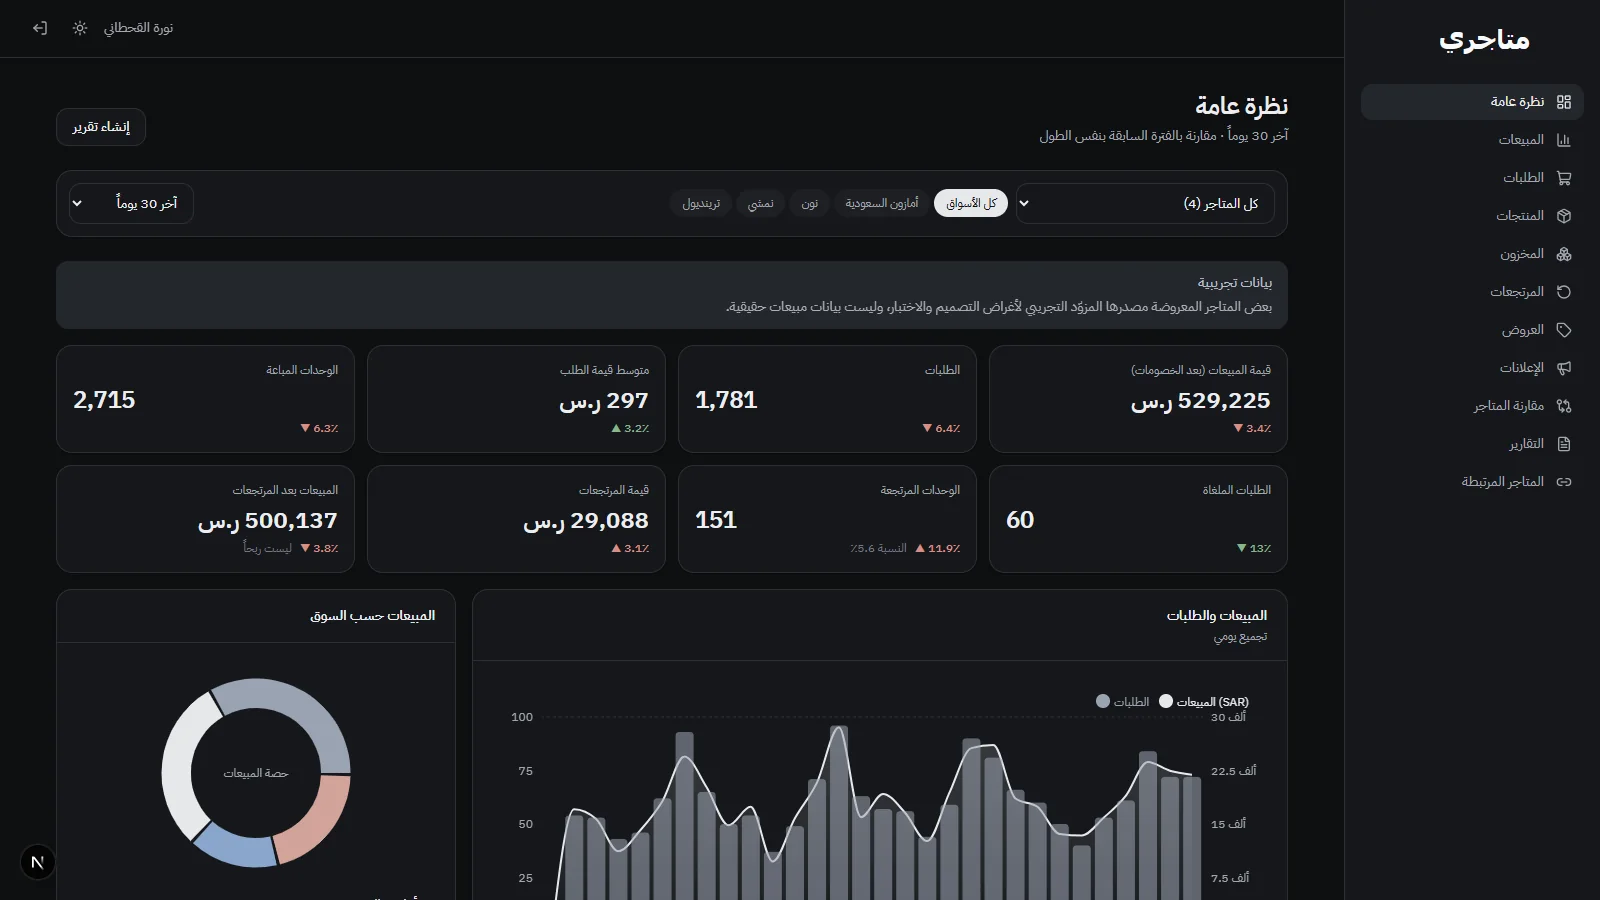Image resolution: width=1600 pixels, height=900 pixels.
Task: Click the قيمة المرتجعات 29,088 card
Action: coord(516,519)
